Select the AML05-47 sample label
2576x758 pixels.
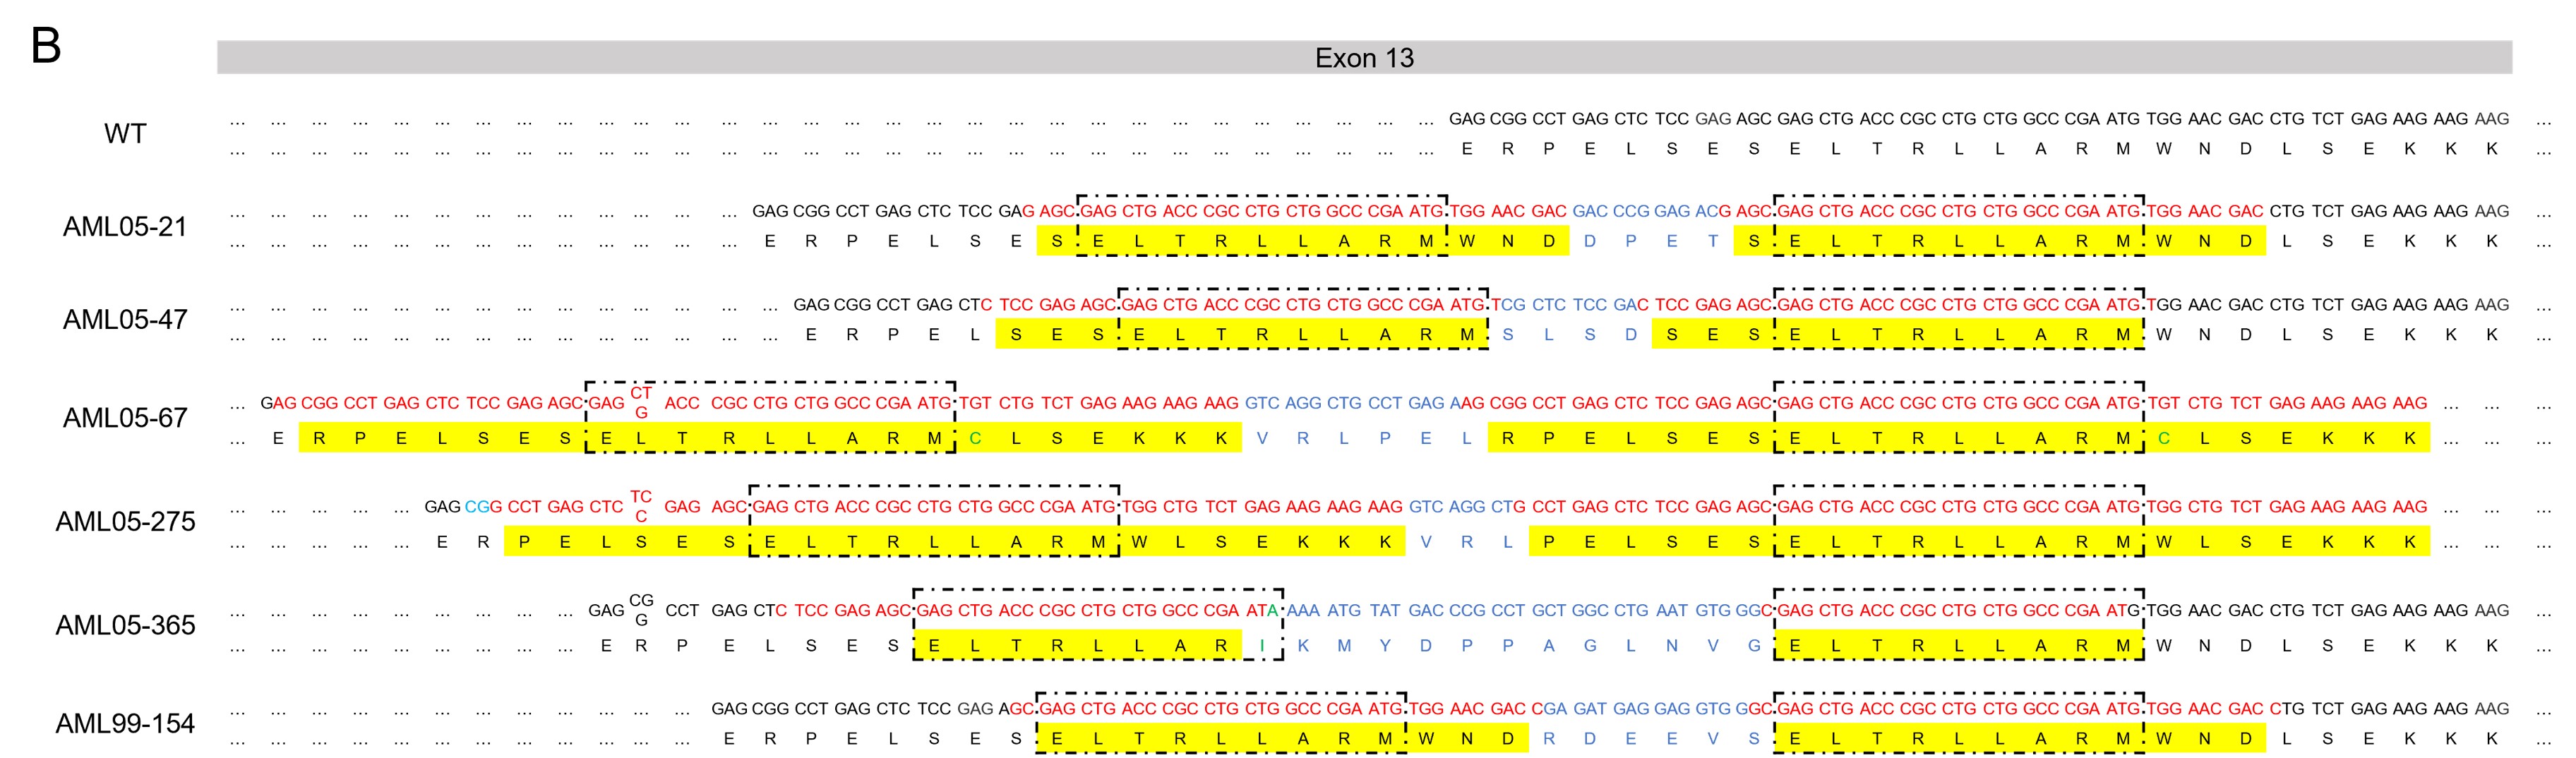(125, 320)
